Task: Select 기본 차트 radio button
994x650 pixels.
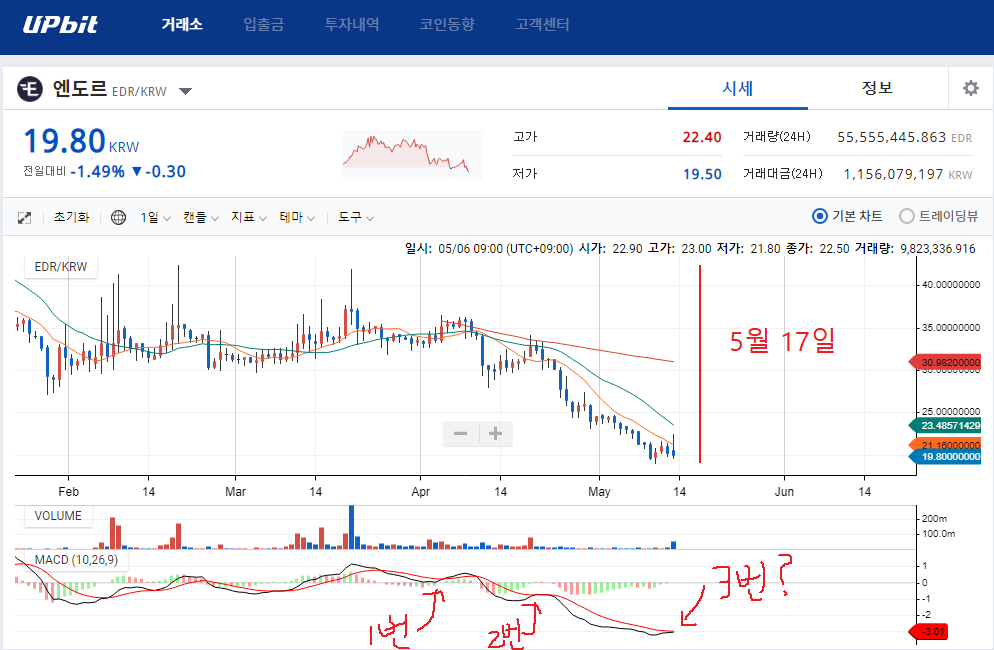Action: coord(820,216)
